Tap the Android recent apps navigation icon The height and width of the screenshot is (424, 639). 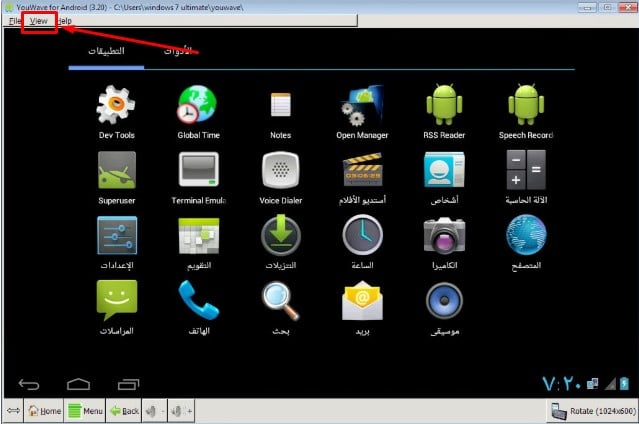click(x=128, y=384)
